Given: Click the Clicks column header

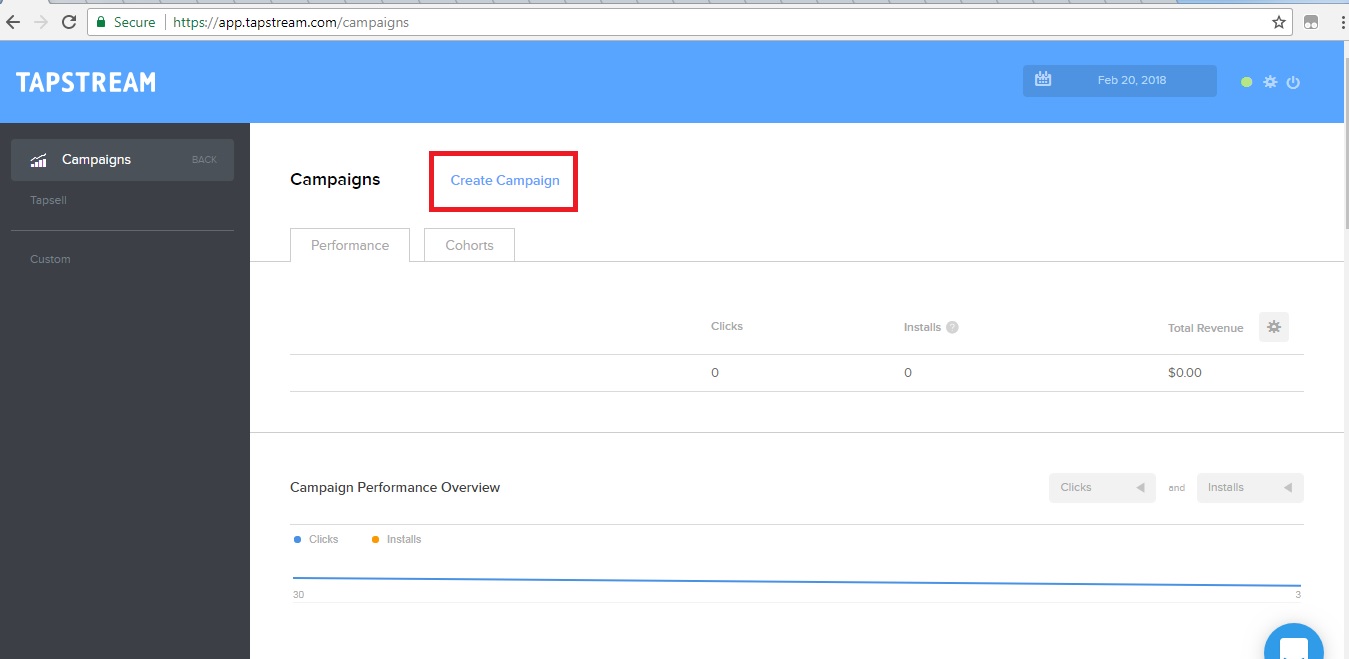Looking at the screenshot, I should coord(727,326).
